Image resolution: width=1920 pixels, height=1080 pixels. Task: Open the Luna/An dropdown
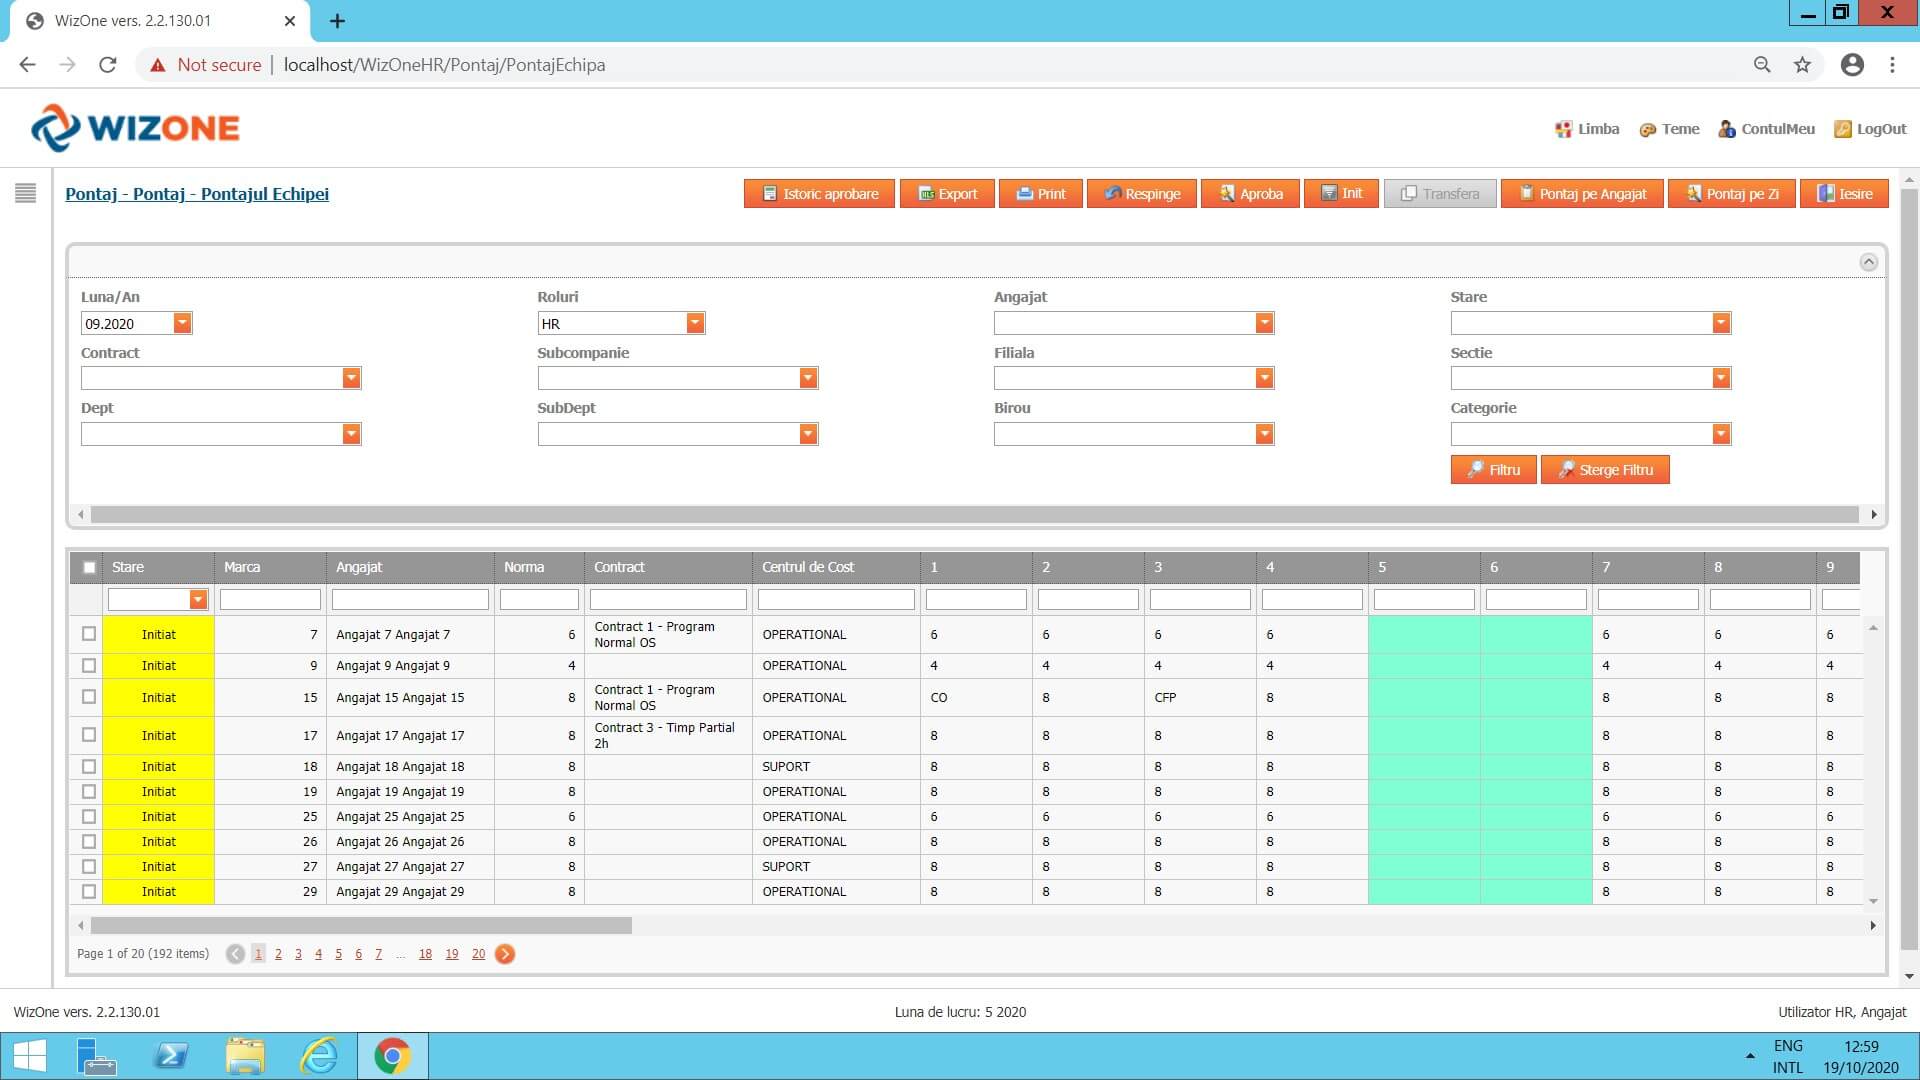(182, 323)
